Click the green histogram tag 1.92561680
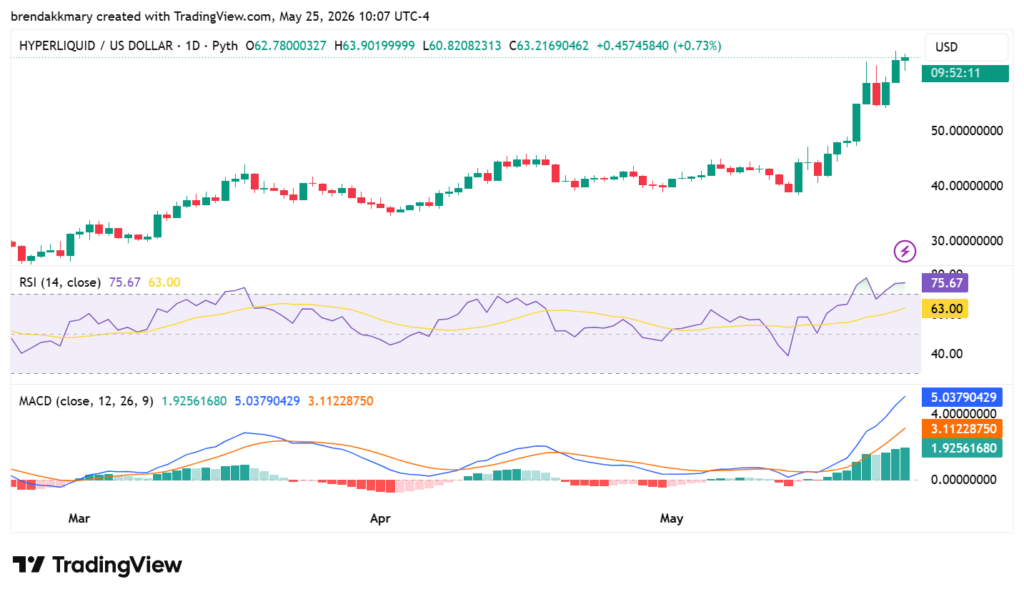Viewport: 1024px width, 597px height. [962, 448]
